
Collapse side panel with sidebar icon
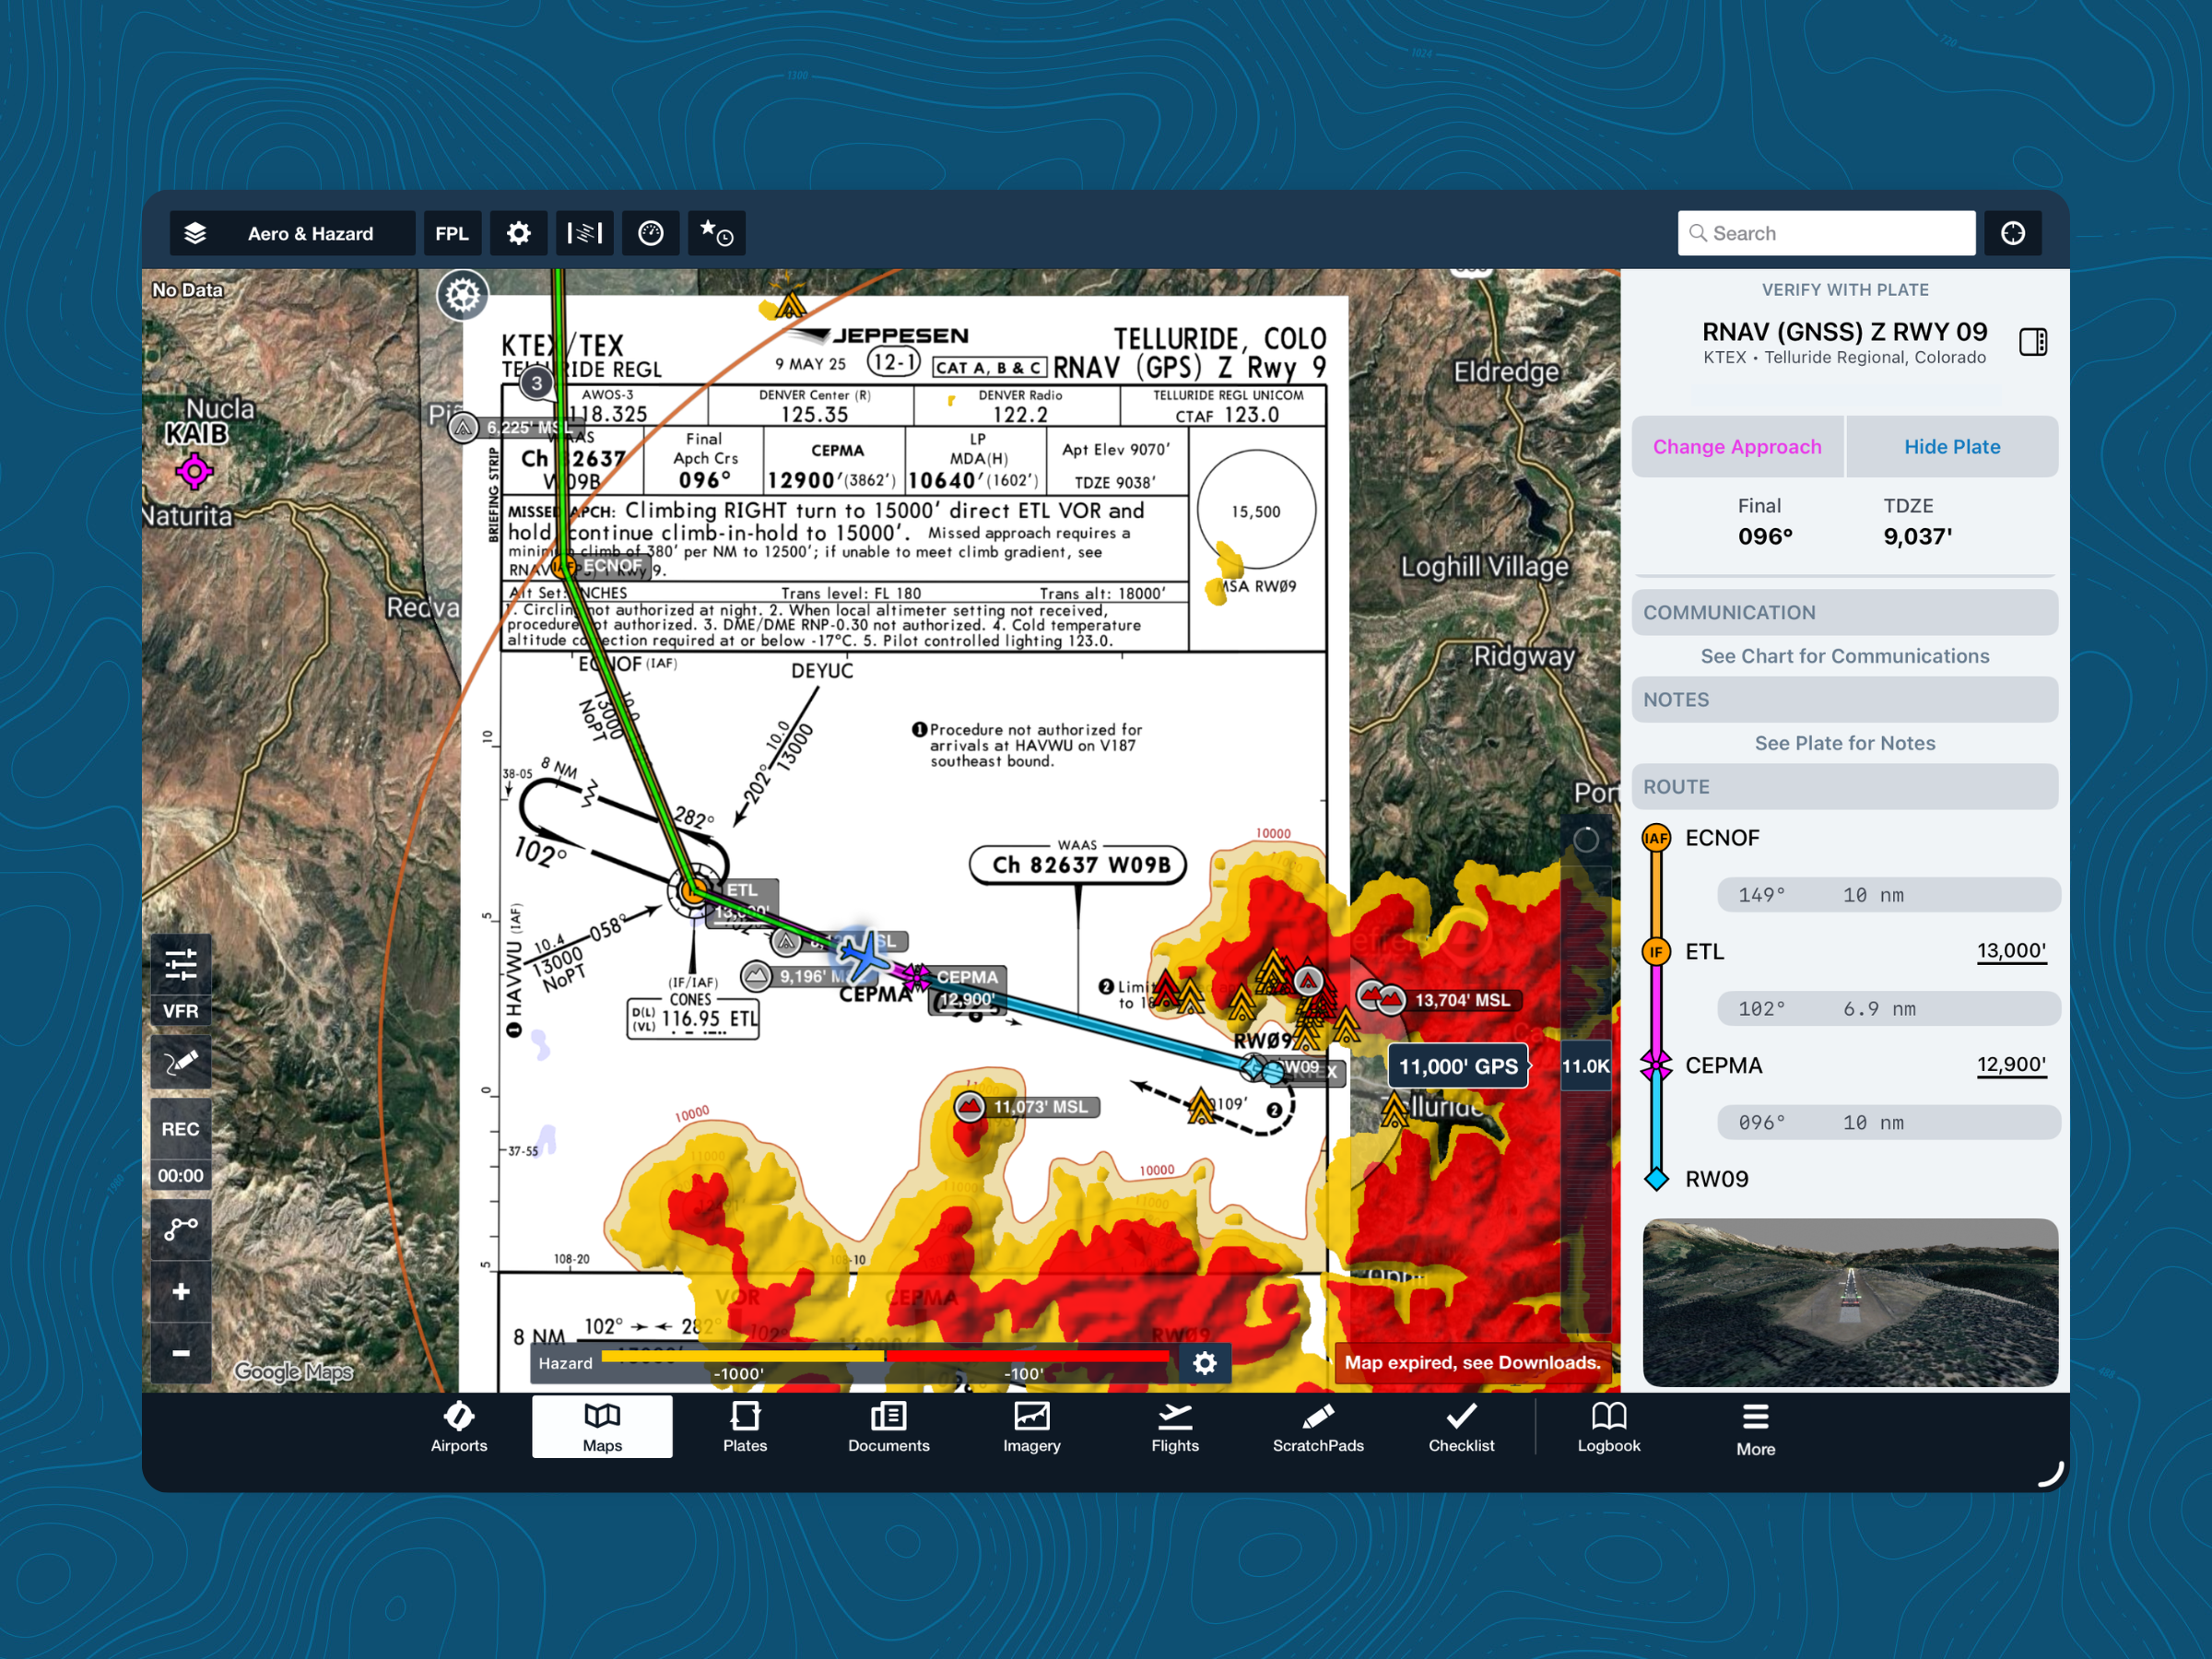(2032, 342)
